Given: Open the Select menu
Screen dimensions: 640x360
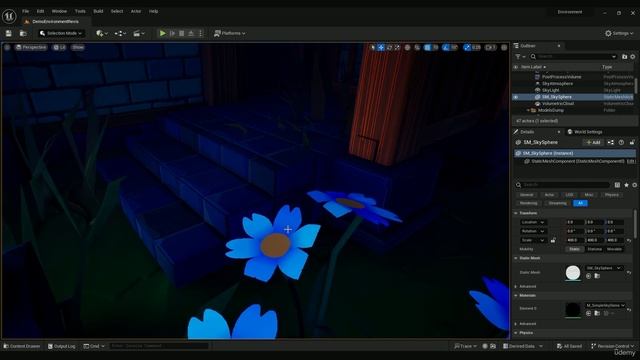Looking at the screenshot, I should 117,11.
